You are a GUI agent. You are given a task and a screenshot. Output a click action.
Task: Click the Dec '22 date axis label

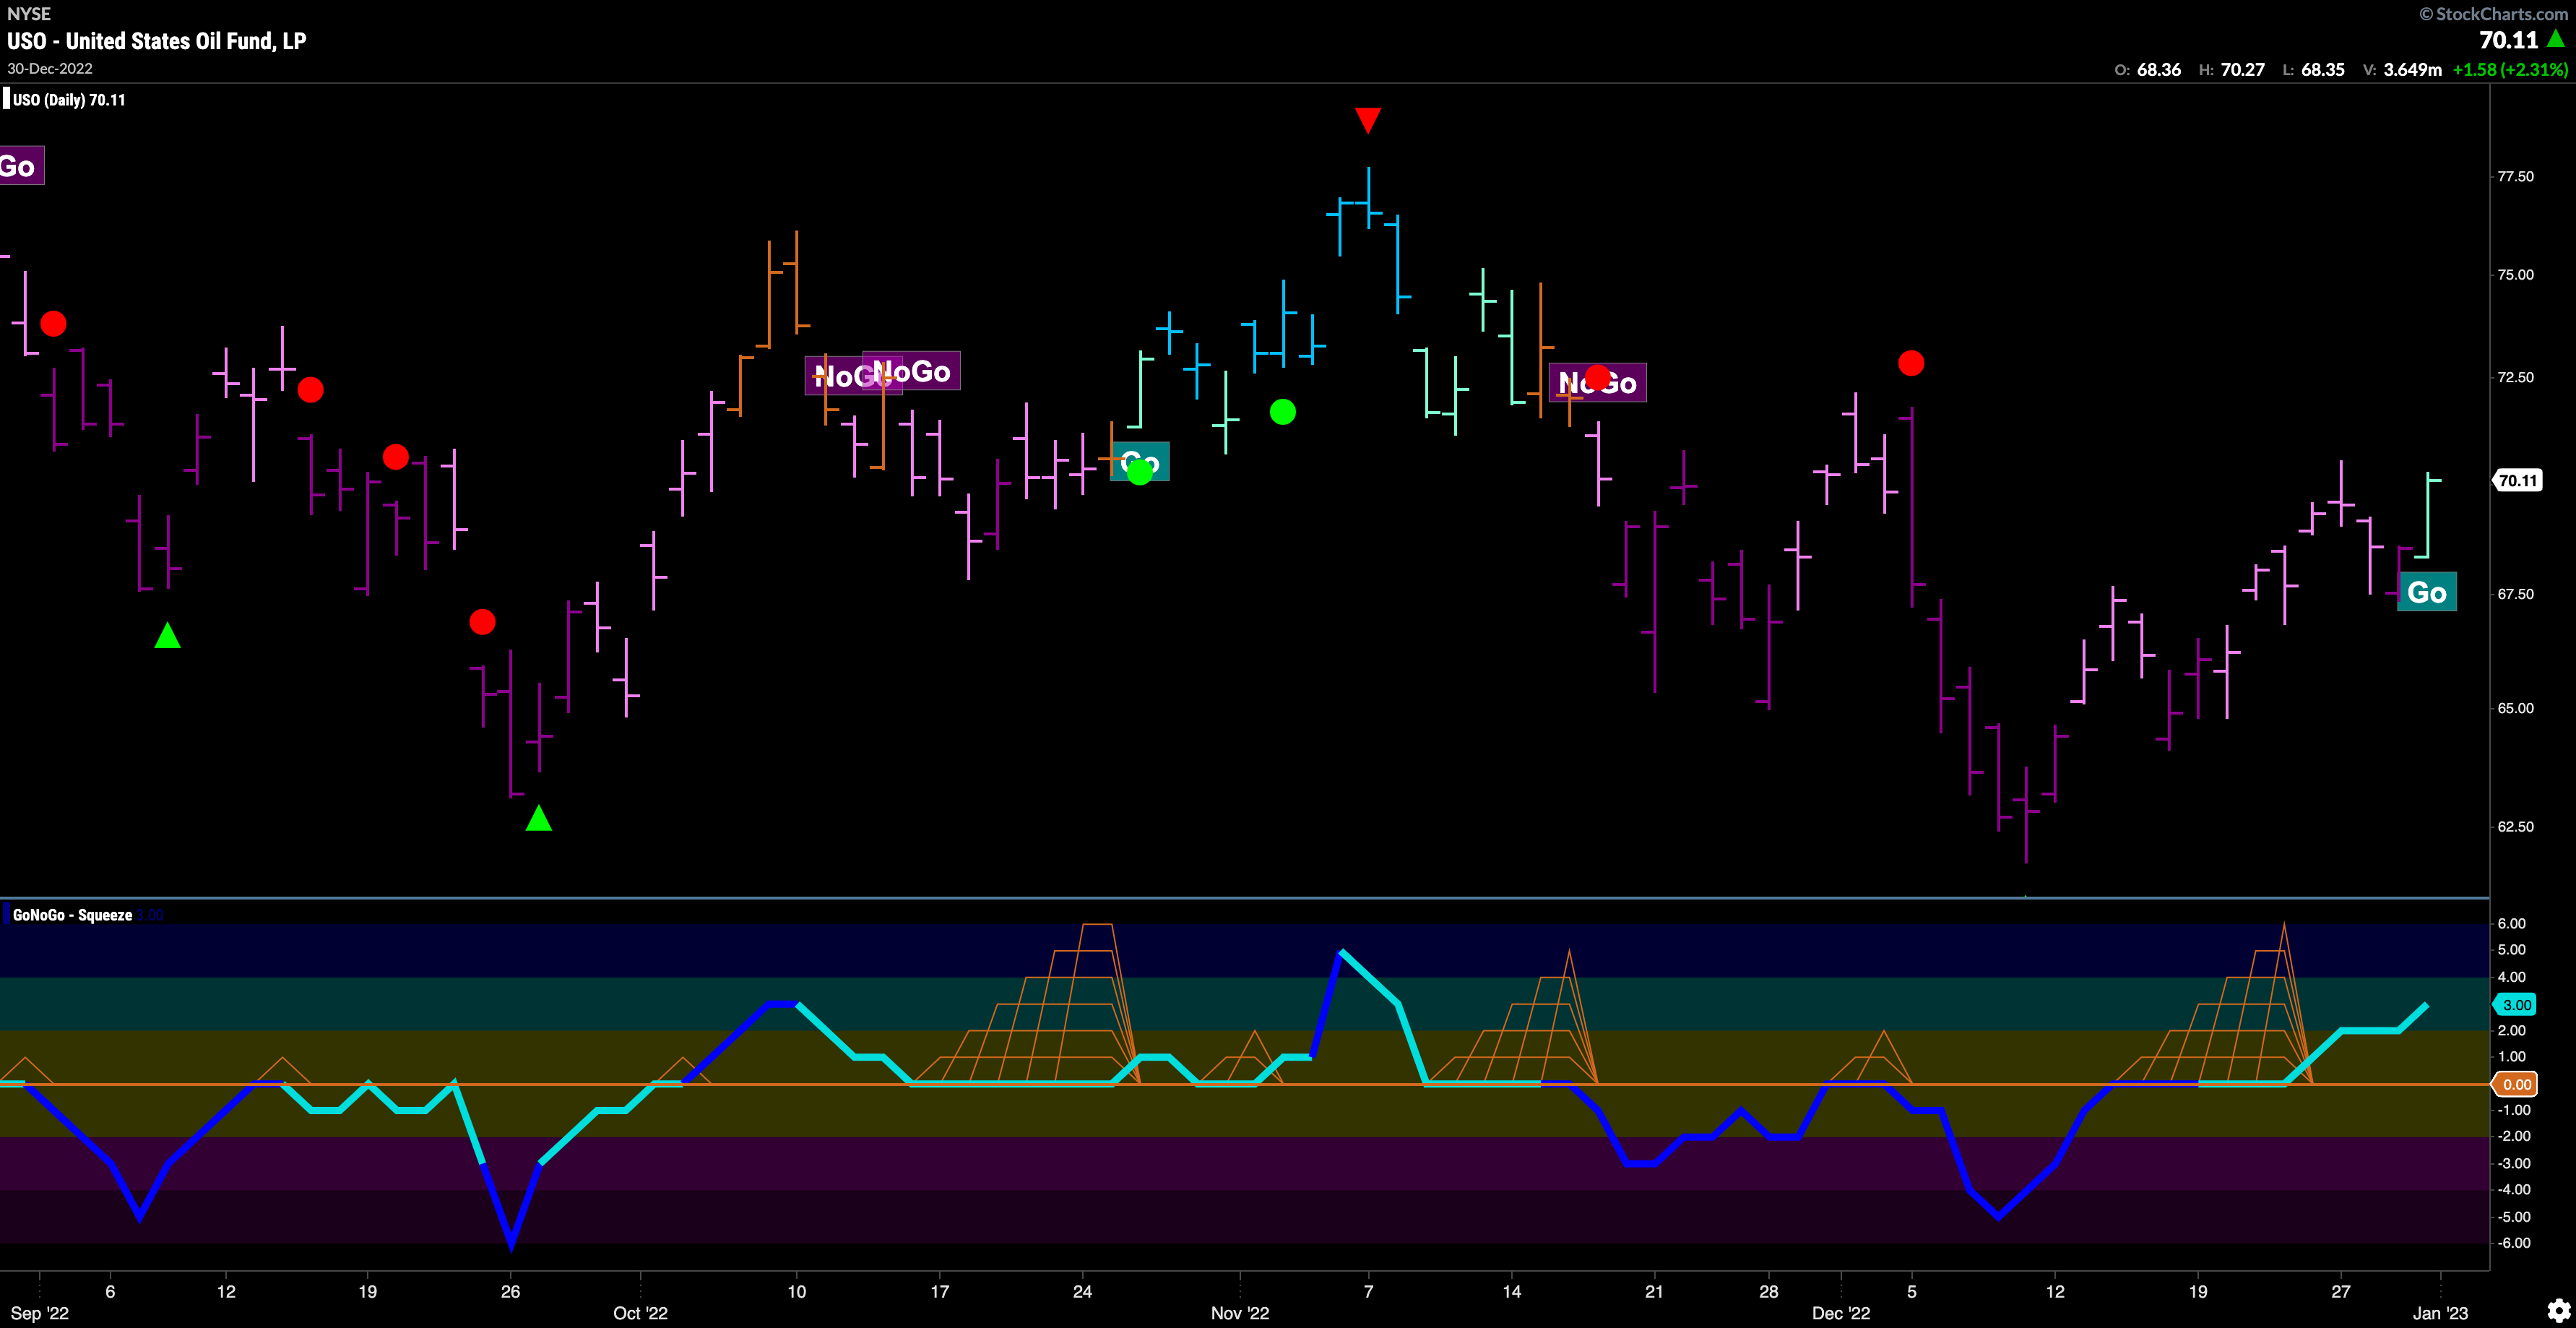click(1841, 1313)
